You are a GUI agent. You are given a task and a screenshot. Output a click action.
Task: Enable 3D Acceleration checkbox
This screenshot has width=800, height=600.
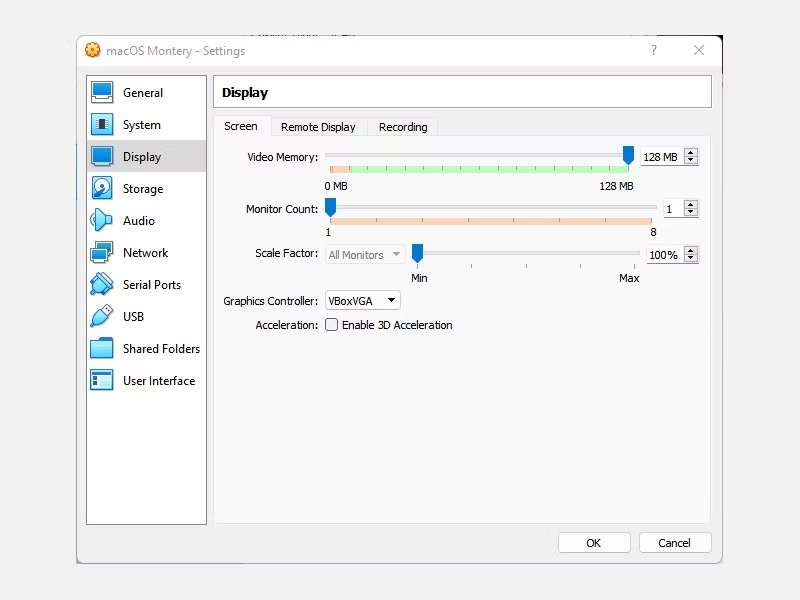tap(332, 325)
